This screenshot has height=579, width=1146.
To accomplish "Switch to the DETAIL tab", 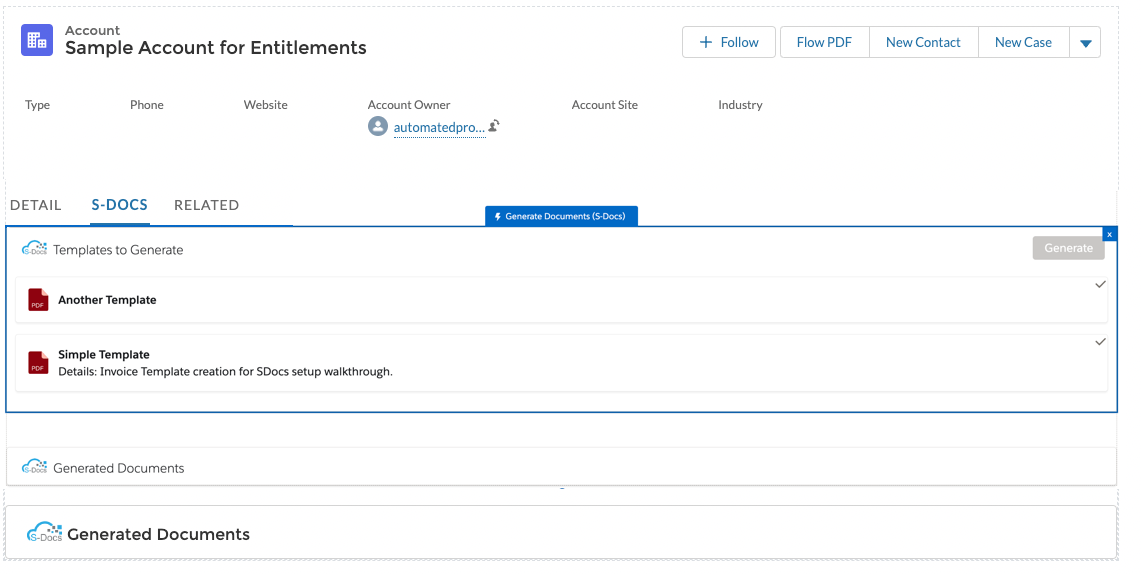I will click(x=36, y=205).
